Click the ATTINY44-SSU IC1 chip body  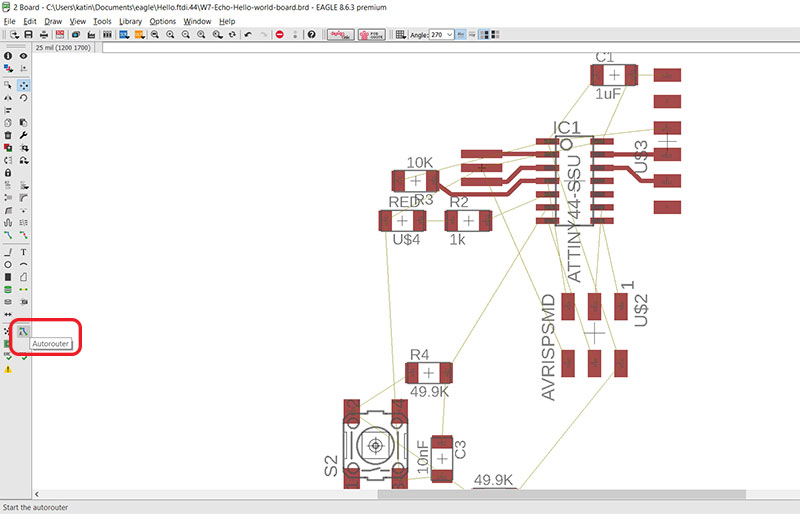(x=574, y=180)
